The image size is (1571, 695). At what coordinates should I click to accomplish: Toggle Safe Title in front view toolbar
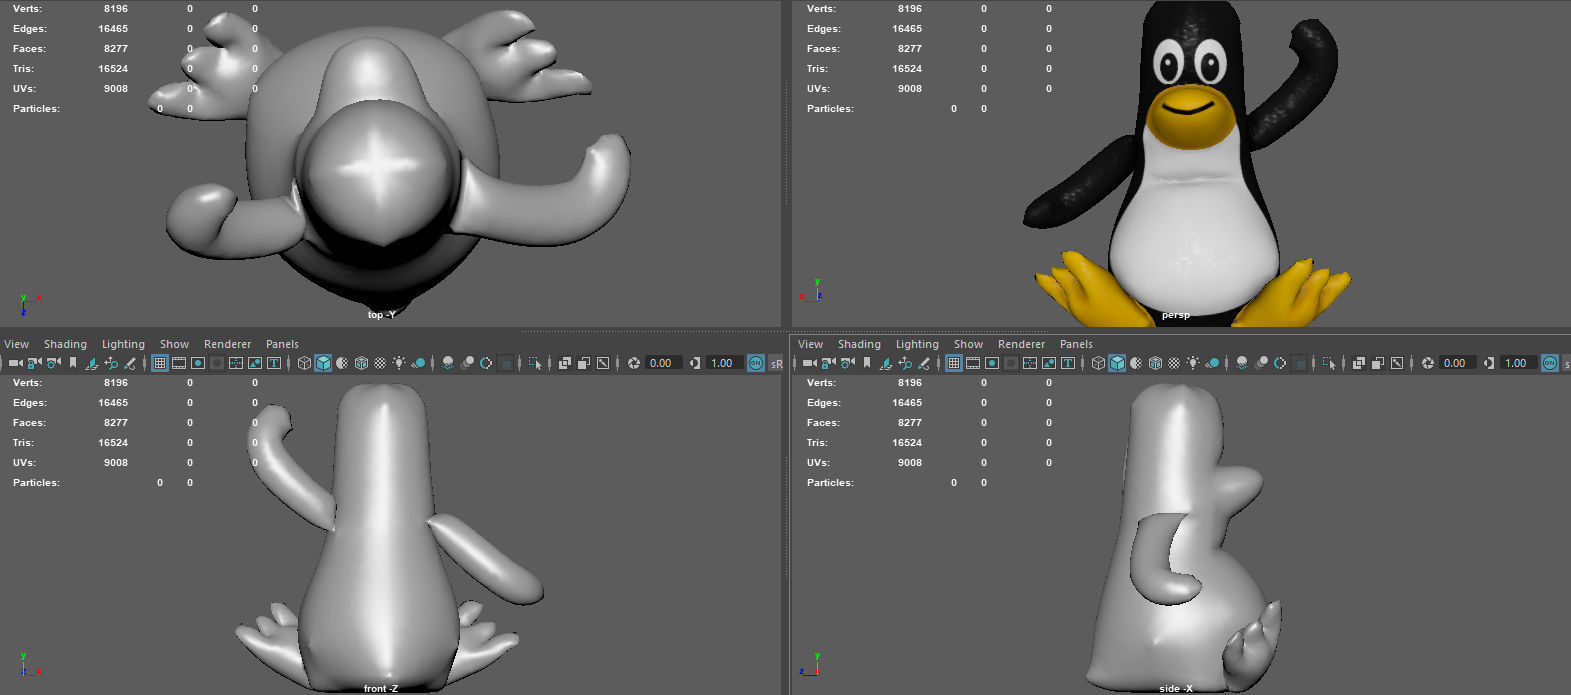[274, 363]
